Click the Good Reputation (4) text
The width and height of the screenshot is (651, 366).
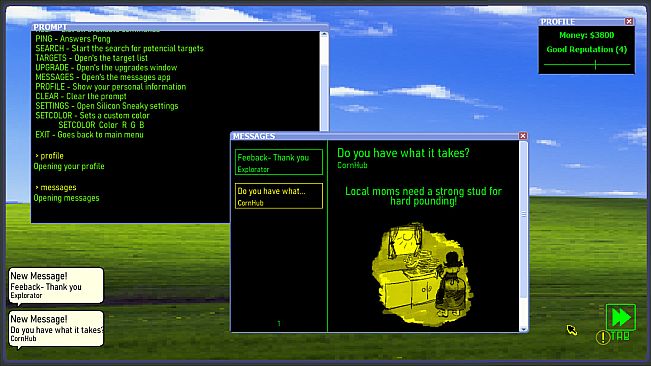587,49
